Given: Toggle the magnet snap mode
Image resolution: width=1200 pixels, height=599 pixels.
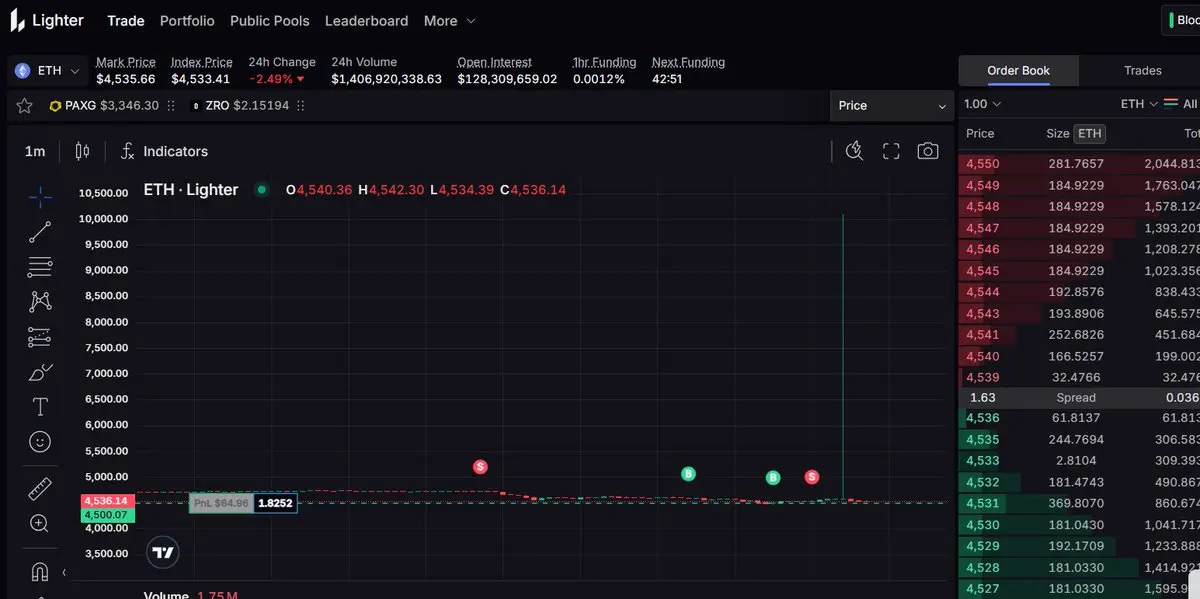Looking at the screenshot, I should [40, 572].
